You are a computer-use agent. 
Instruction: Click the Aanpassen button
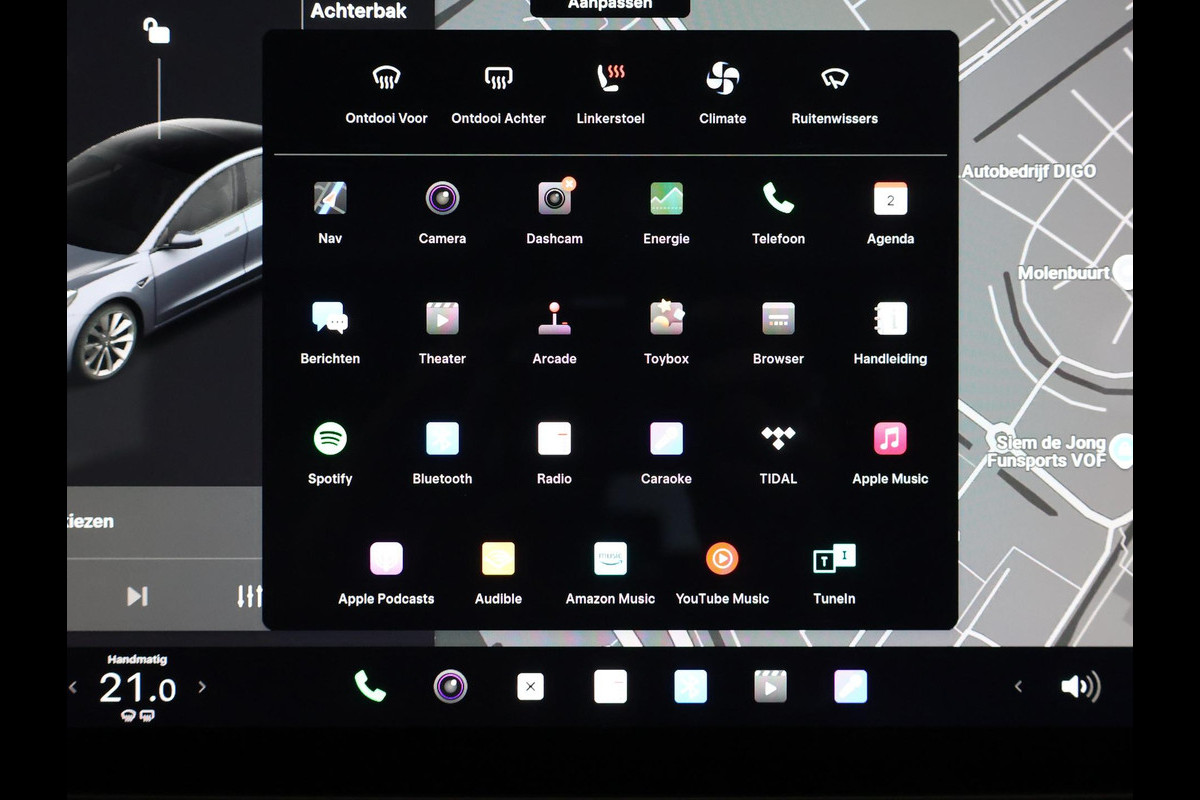610,6
